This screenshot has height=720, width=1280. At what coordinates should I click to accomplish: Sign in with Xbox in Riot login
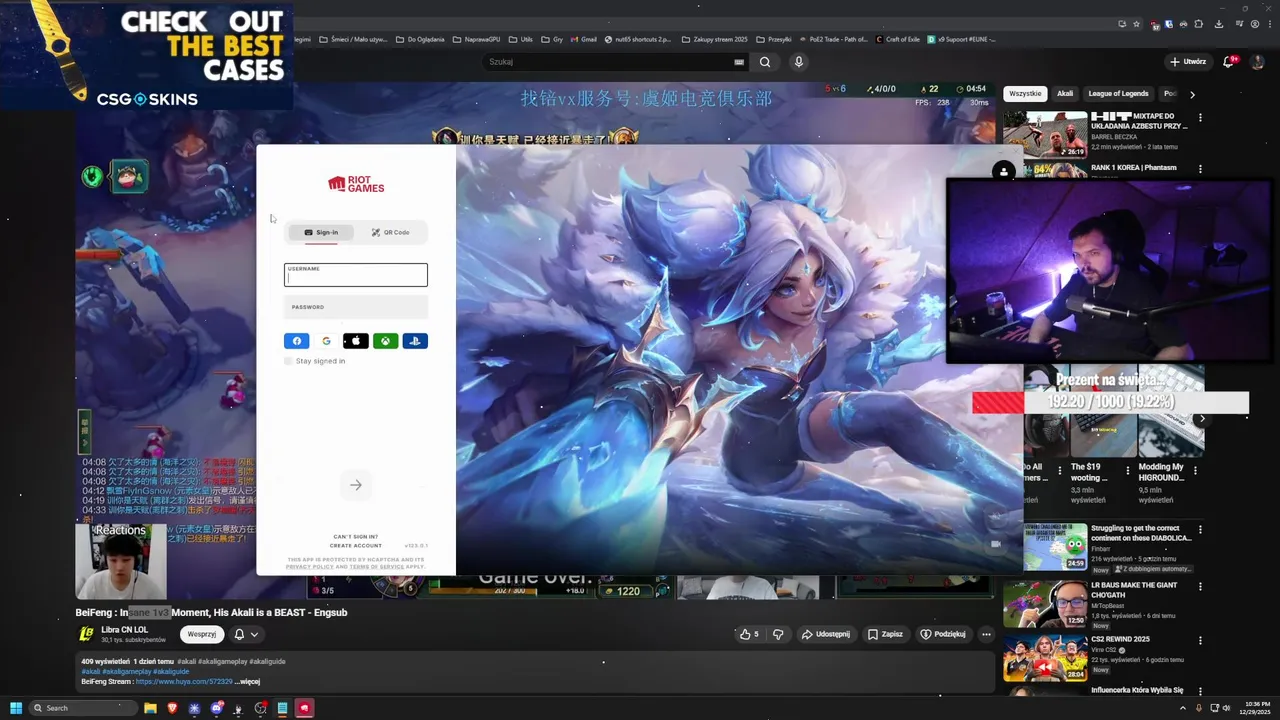coord(385,341)
